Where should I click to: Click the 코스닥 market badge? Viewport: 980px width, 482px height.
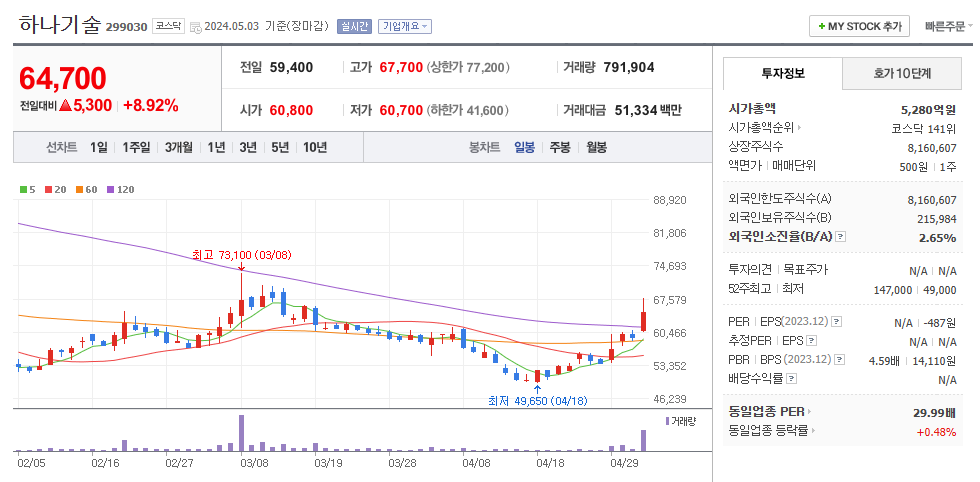tap(168, 26)
